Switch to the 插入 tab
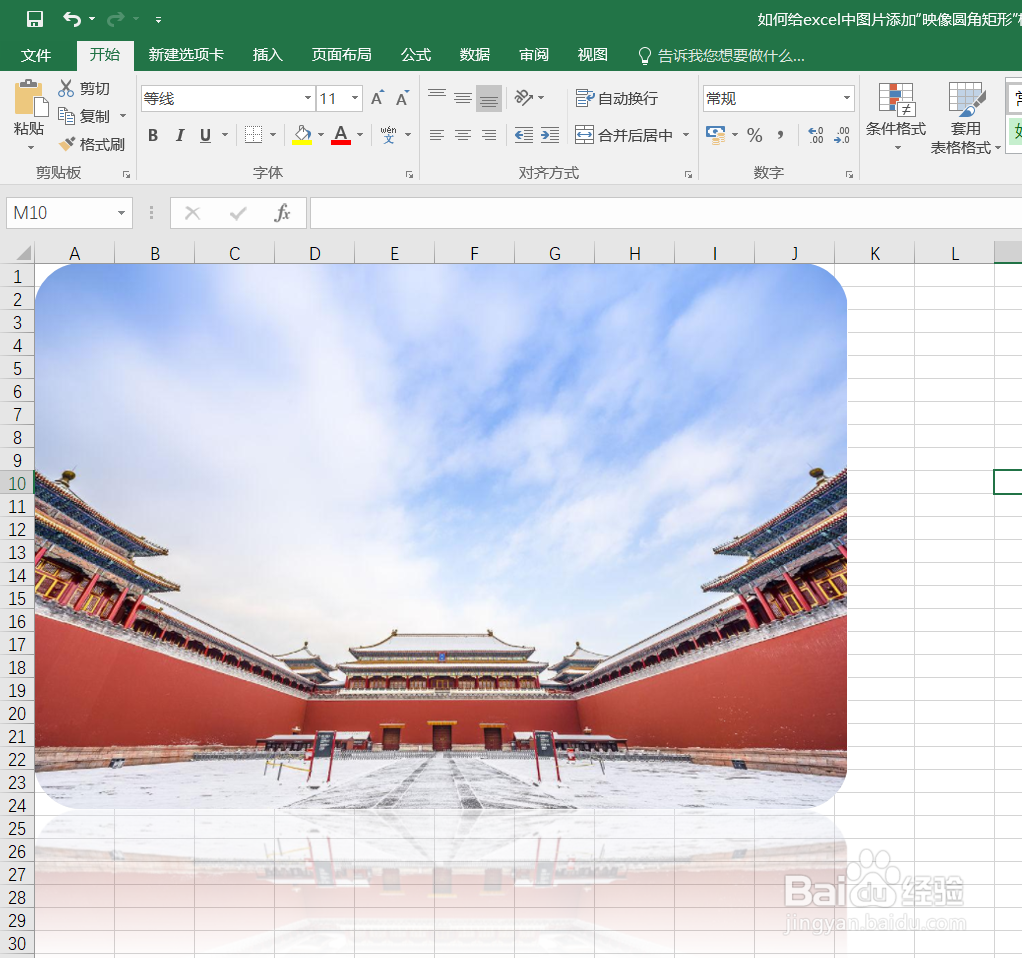The height and width of the screenshot is (958, 1022). 268,55
